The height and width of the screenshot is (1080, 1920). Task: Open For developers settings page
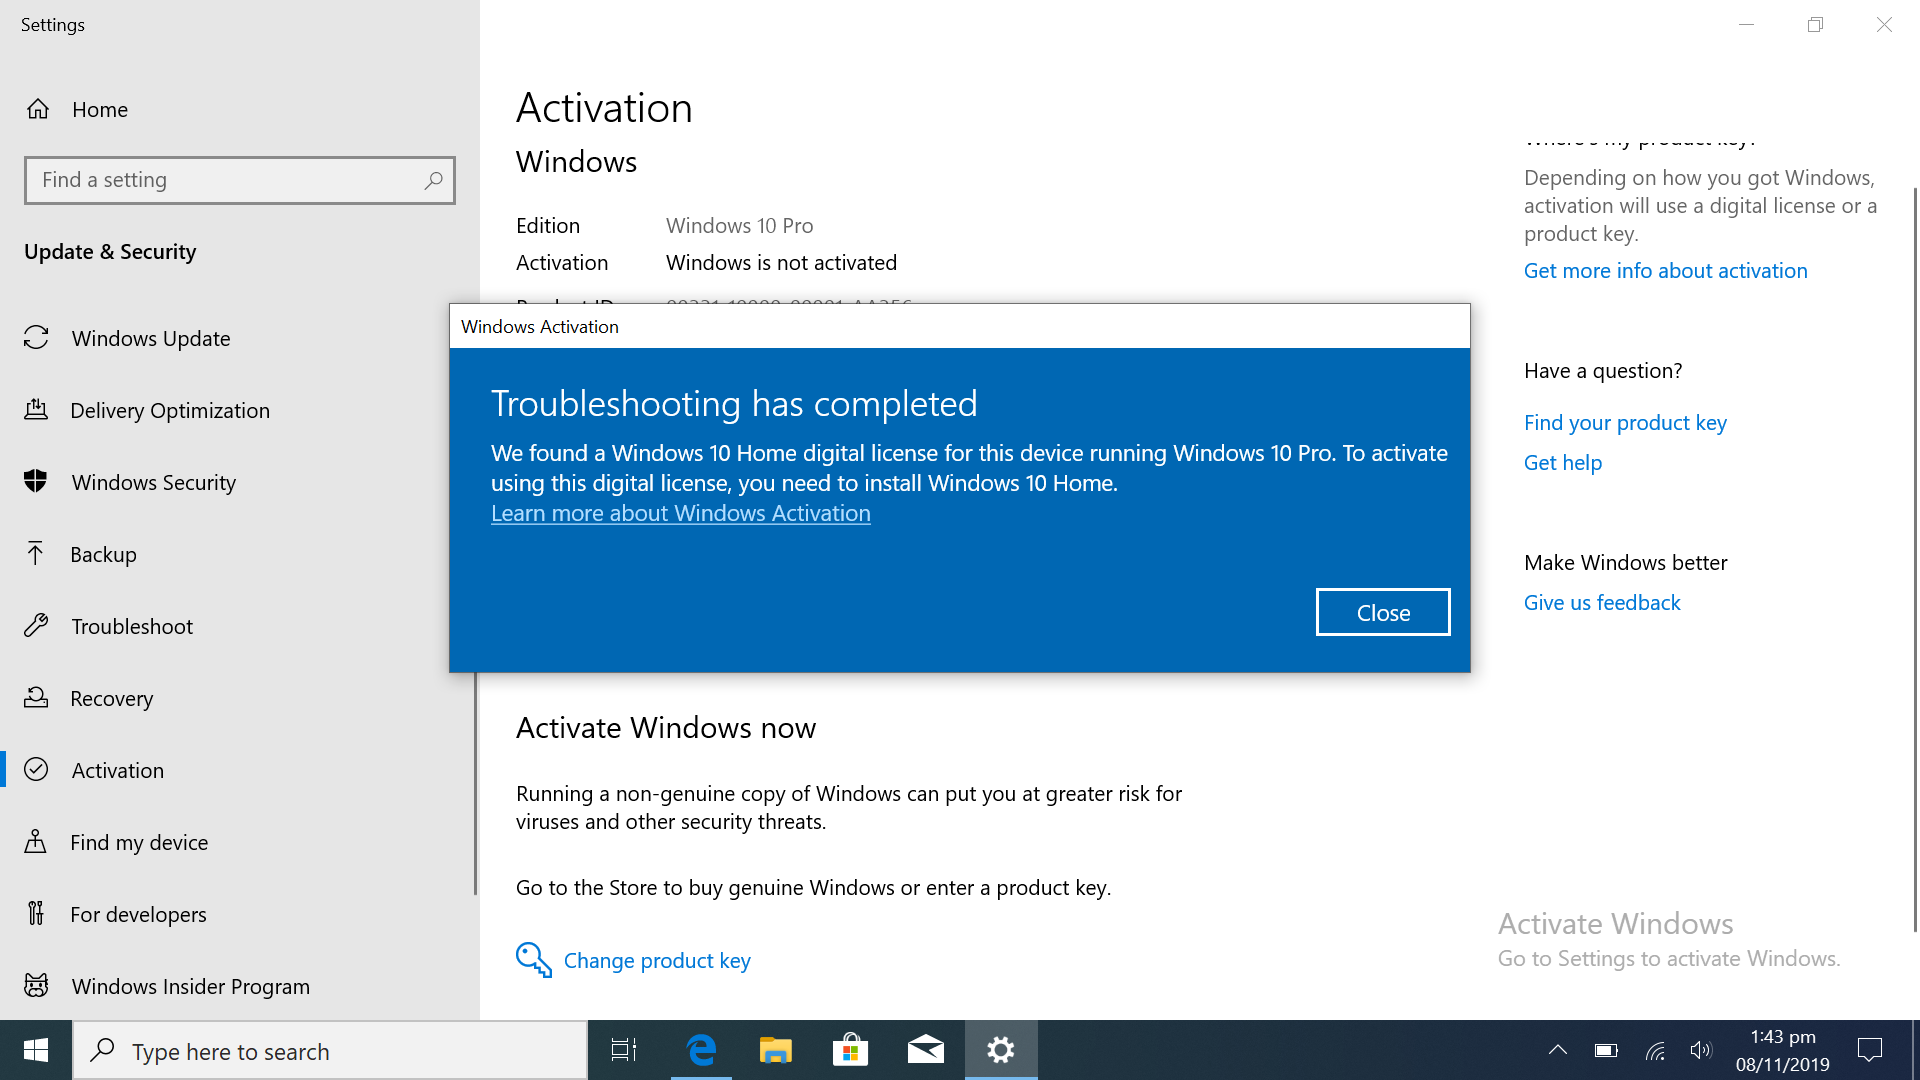[240, 914]
